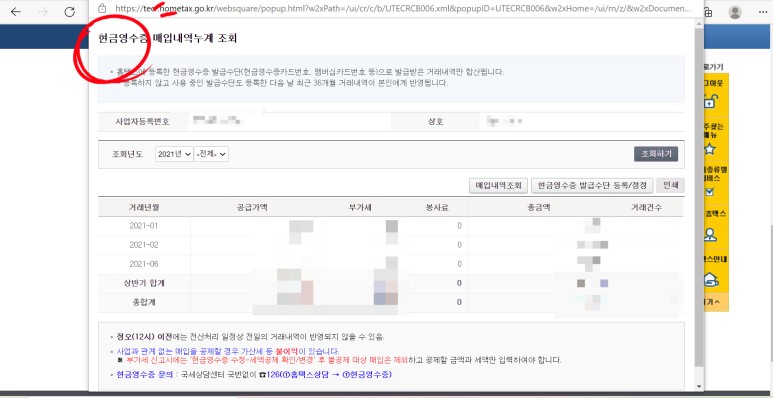Click the 인쇄 print button
The height and width of the screenshot is (398, 773).
670,185
